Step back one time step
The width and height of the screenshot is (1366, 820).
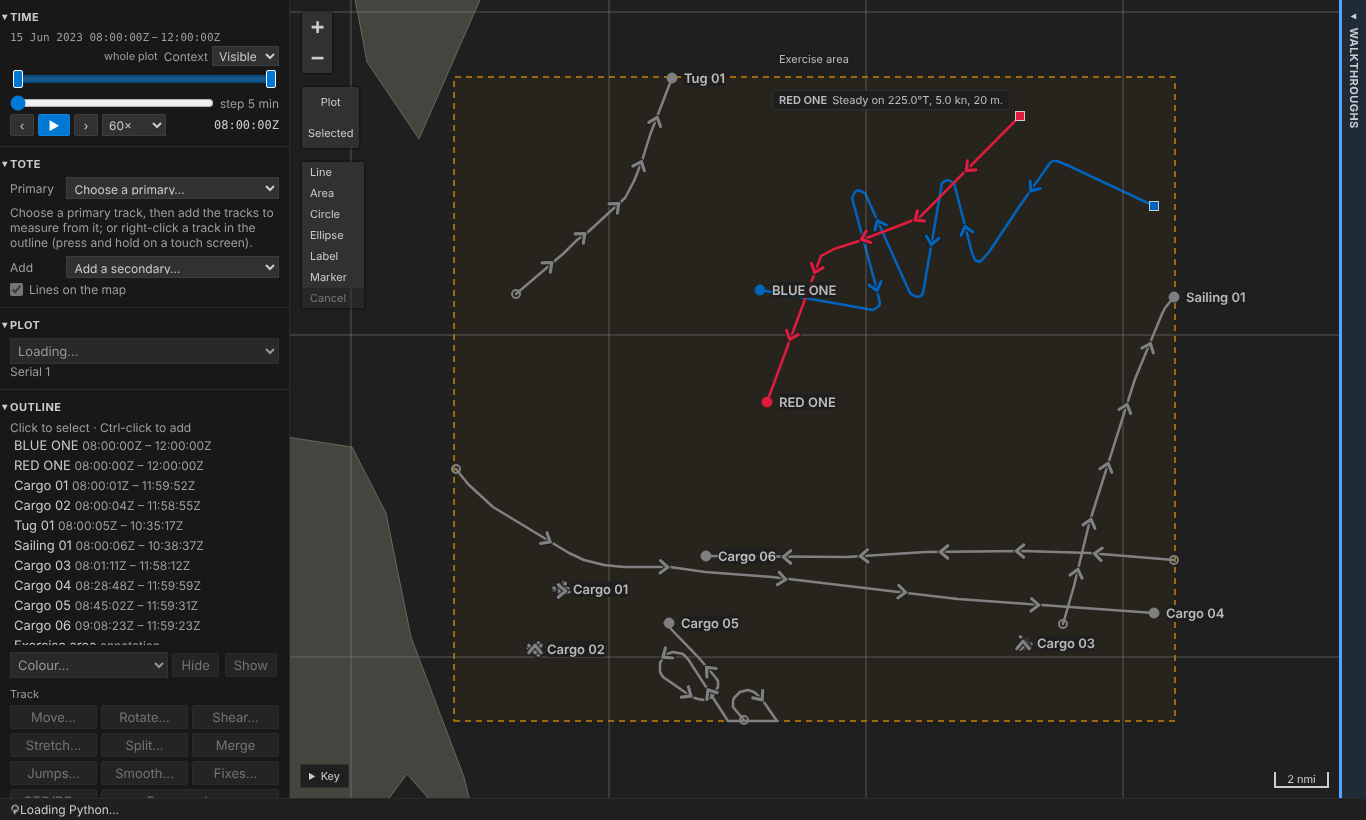coord(22,125)
